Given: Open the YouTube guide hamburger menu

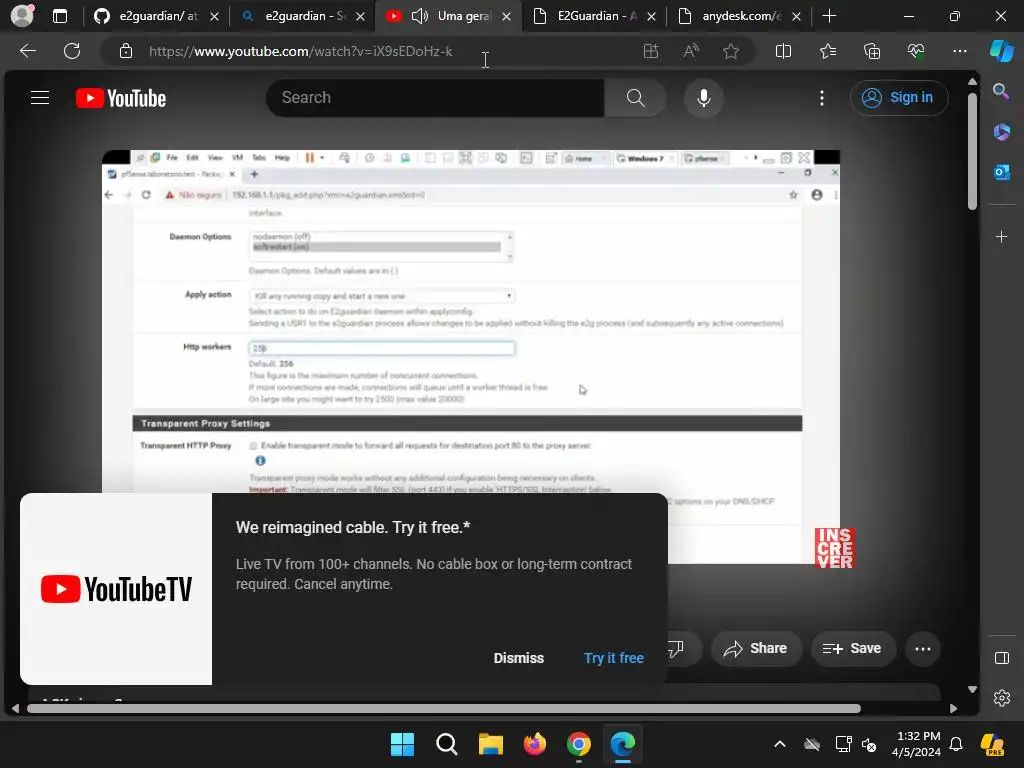Looking at the screenshot, I should pyautogui.click(x=40, y=97).
